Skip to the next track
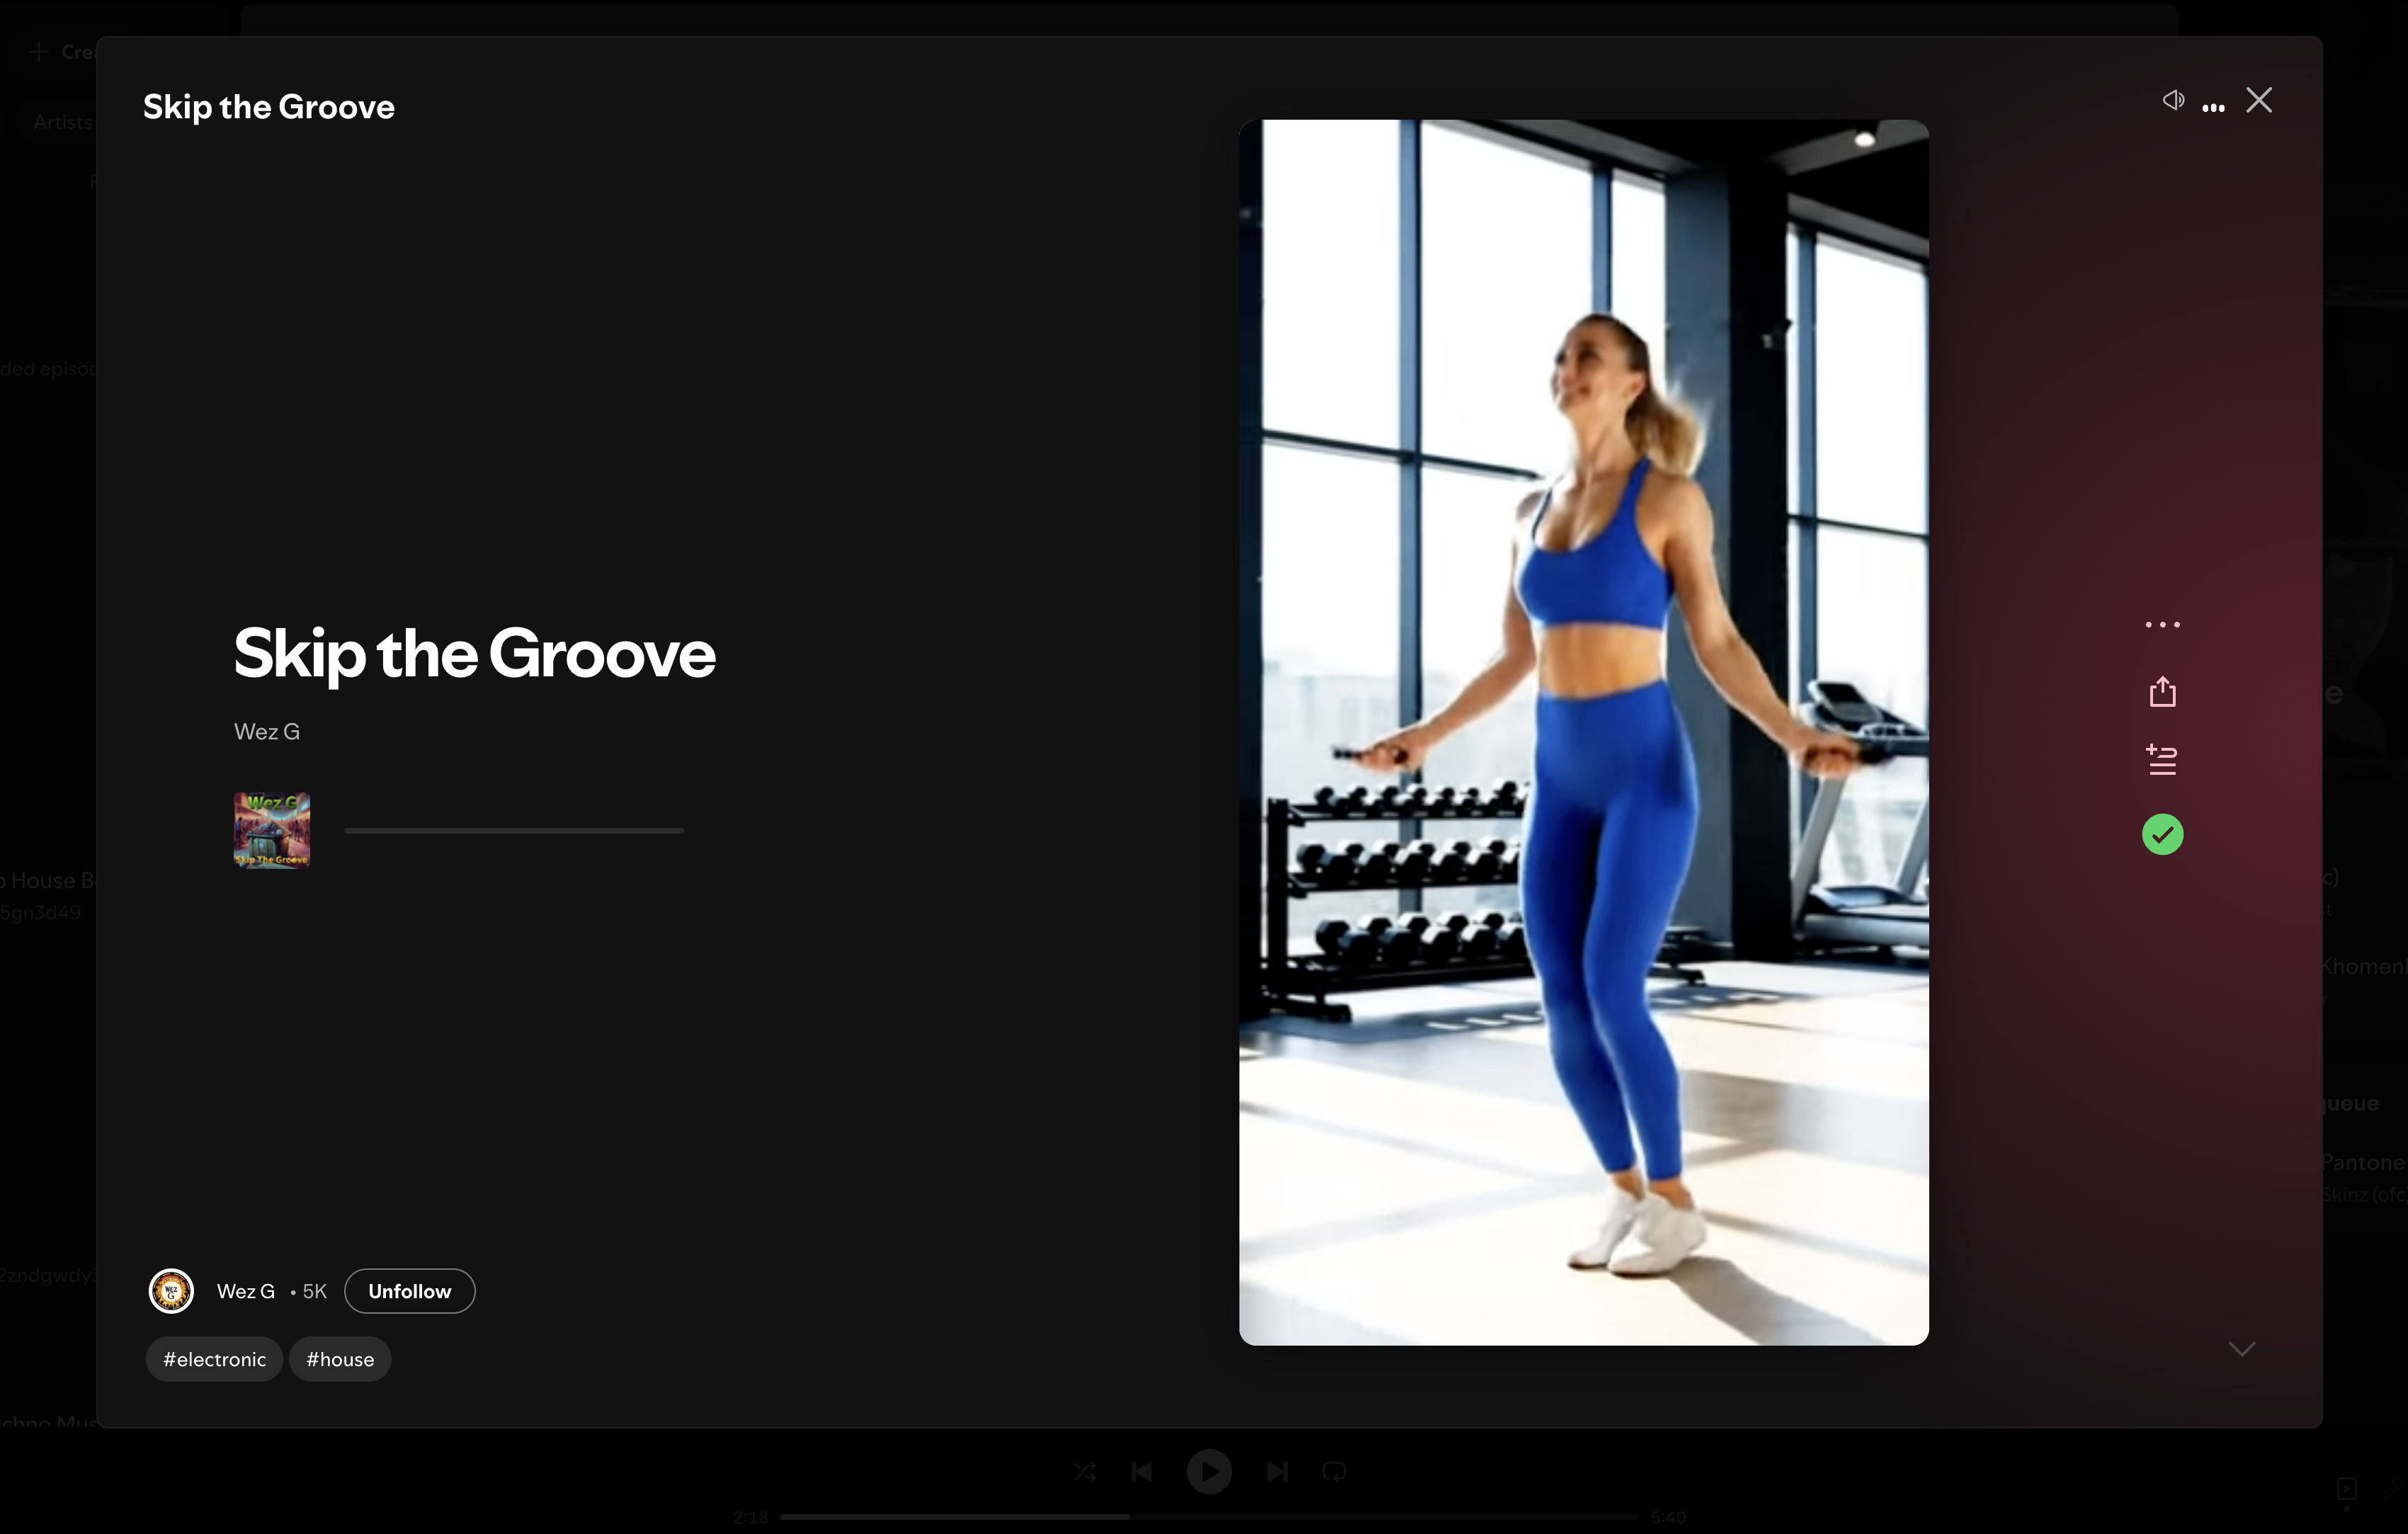Viewport: 2408px width, 1534px height. point(1277,1472)
